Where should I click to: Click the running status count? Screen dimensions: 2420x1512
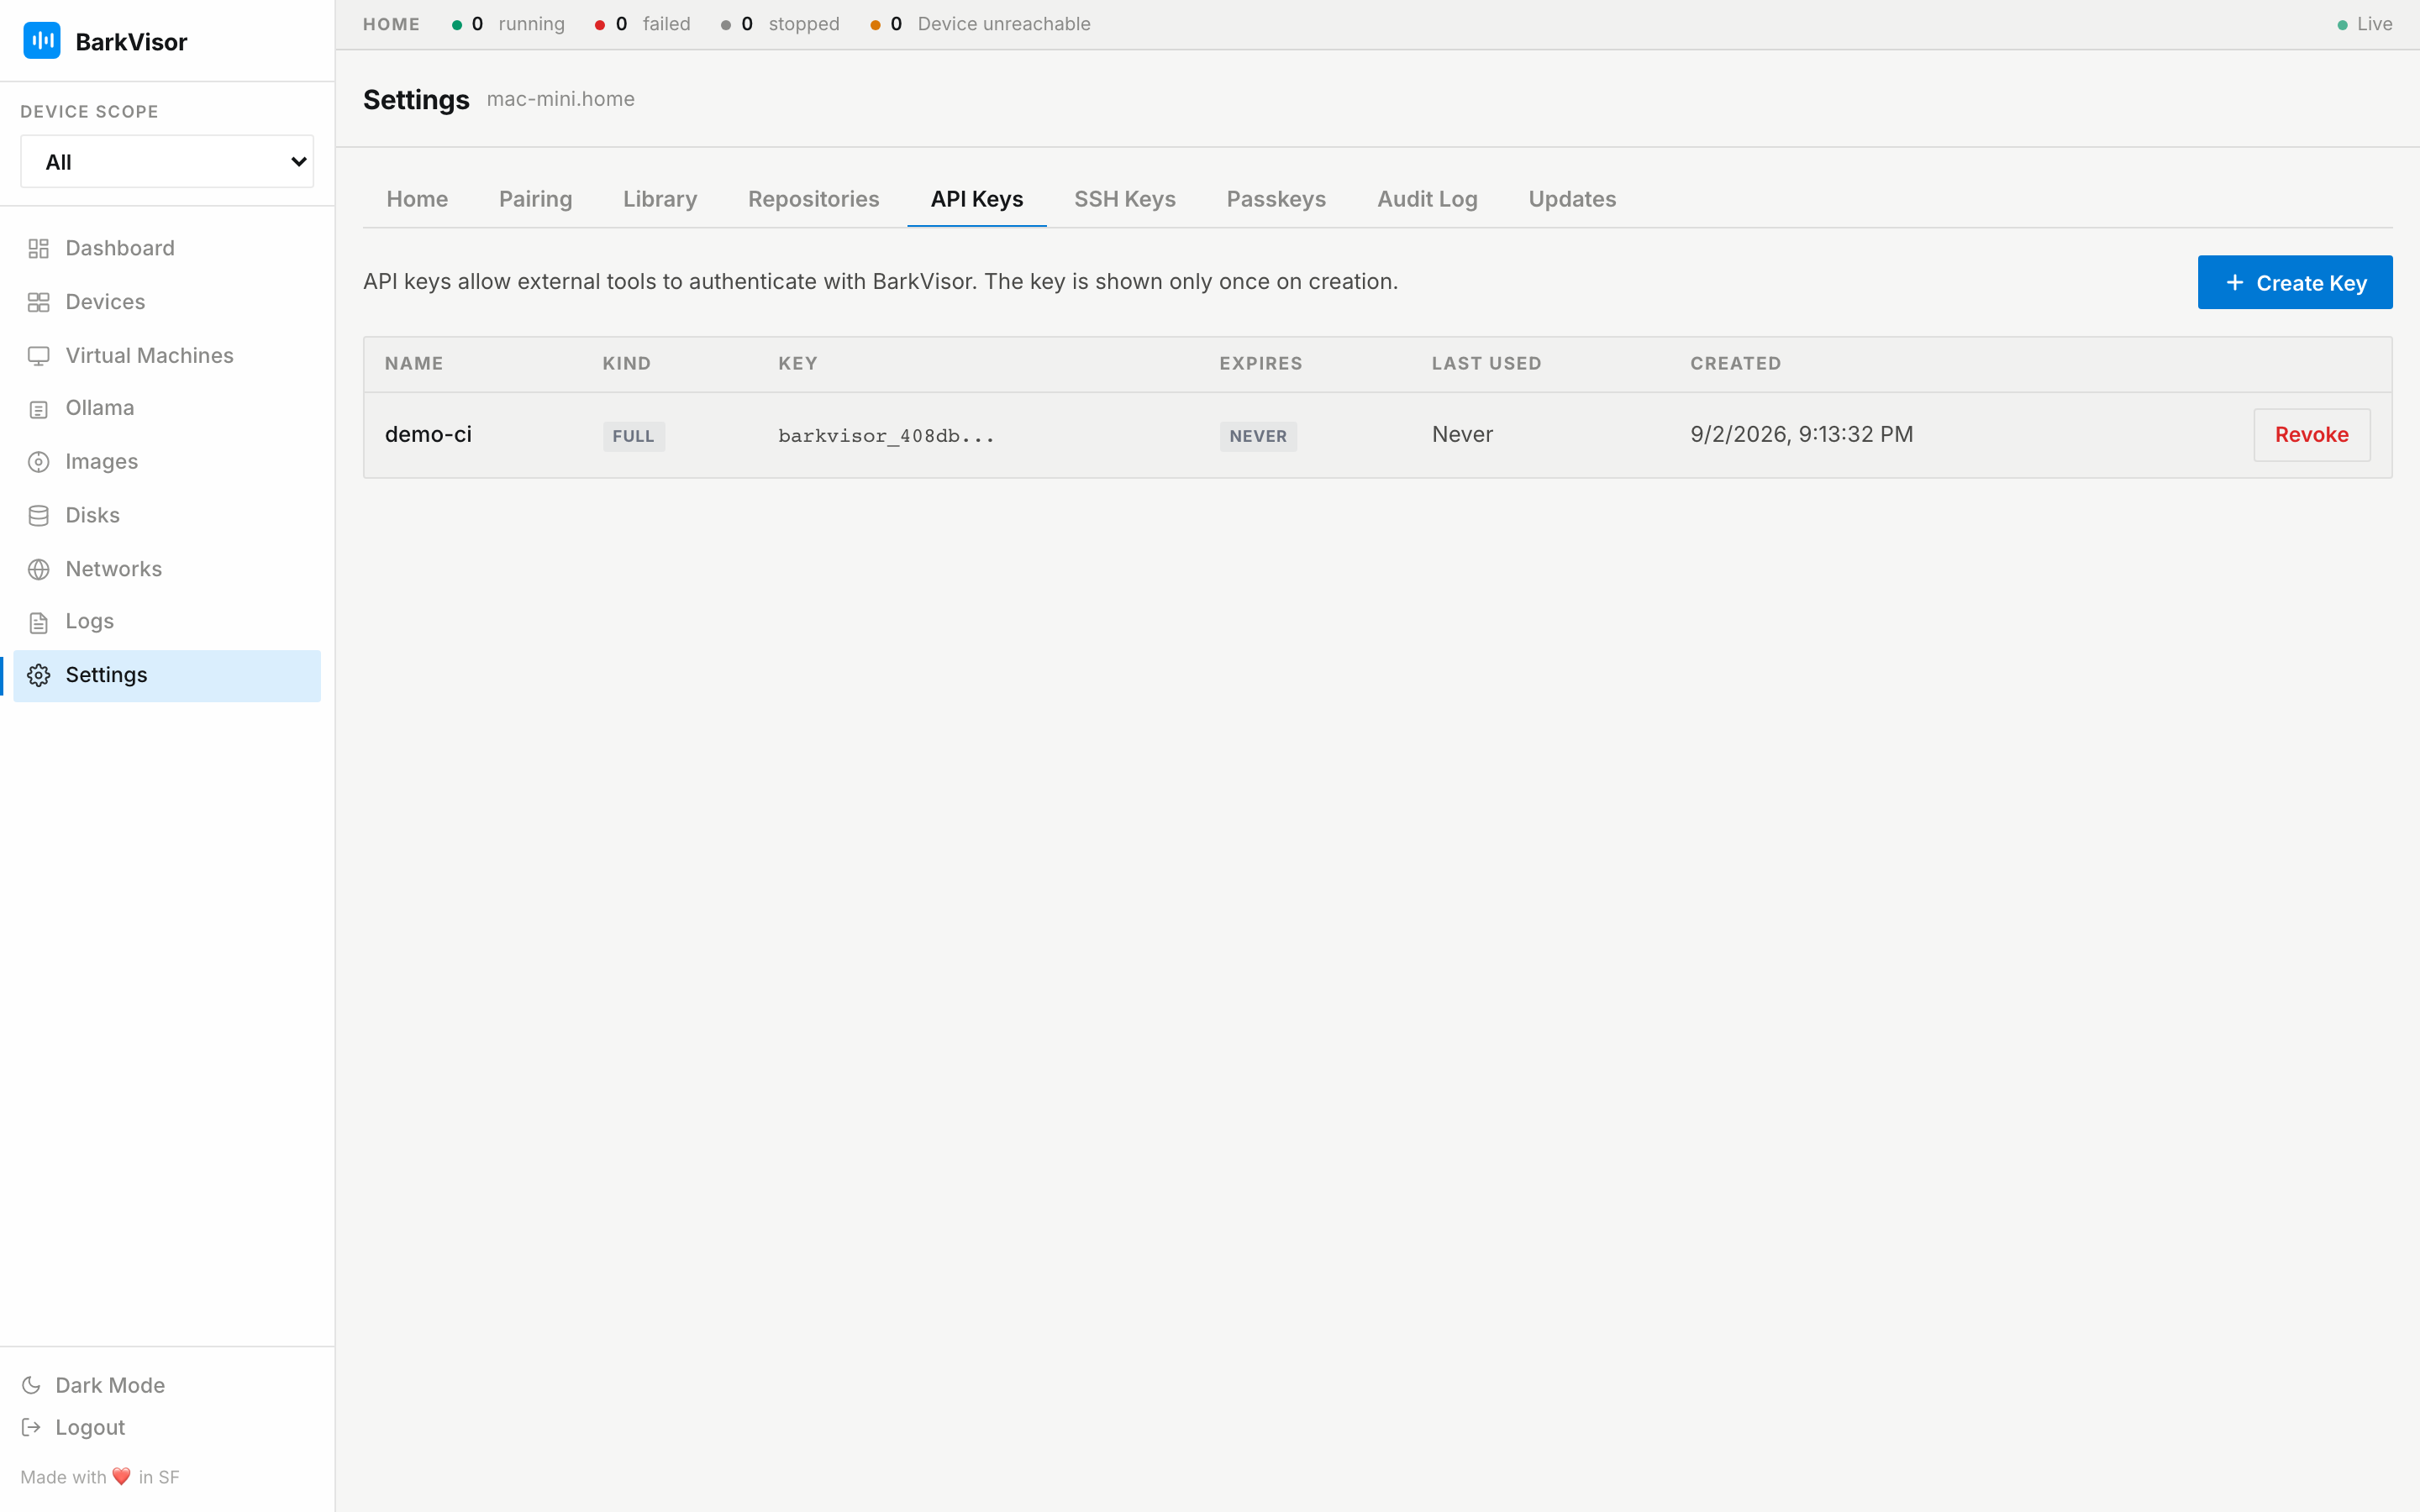pos(508,24)
